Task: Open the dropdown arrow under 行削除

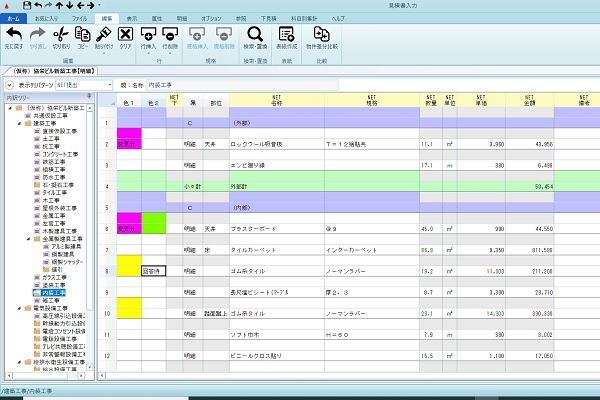Action: [170, 53]
